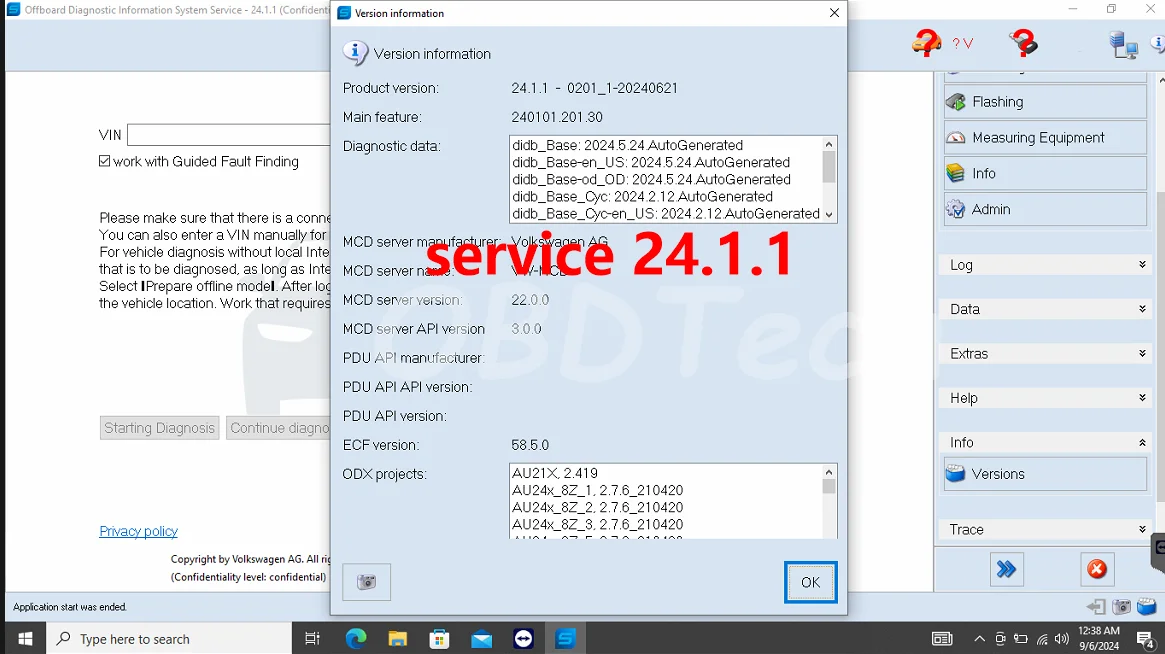Select Measuring Equipment mode
Image resolution: width=1165 pixels, height=654 pixels.
(x=1045, y=137)
